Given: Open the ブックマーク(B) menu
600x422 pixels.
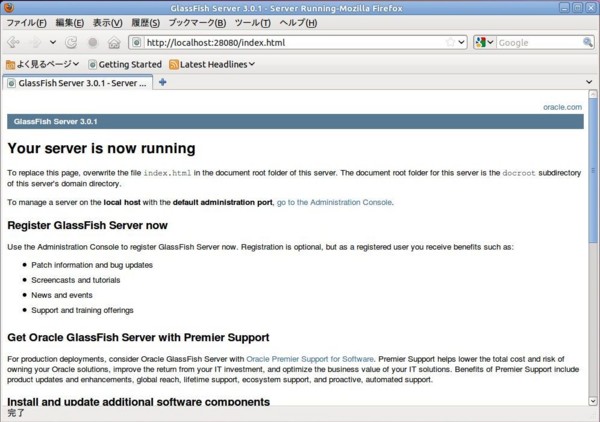Looking at the screenshot, I should tap(197, 23).
